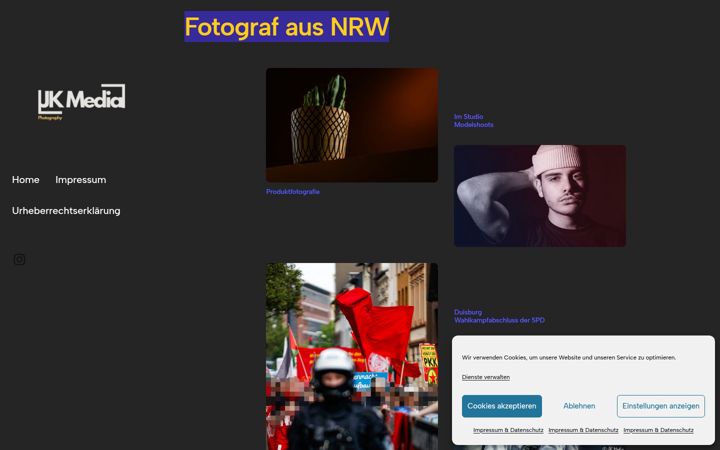Screen dimensions: 720x450
Task: Click Ablehnen in the cookie banner
Action: coord(579,406)
